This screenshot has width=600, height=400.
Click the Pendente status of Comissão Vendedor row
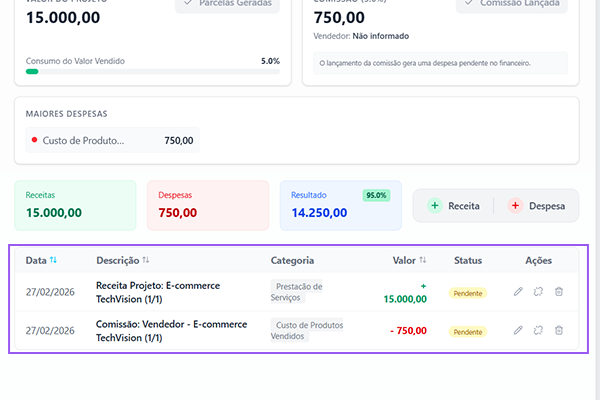pos(468,332)
